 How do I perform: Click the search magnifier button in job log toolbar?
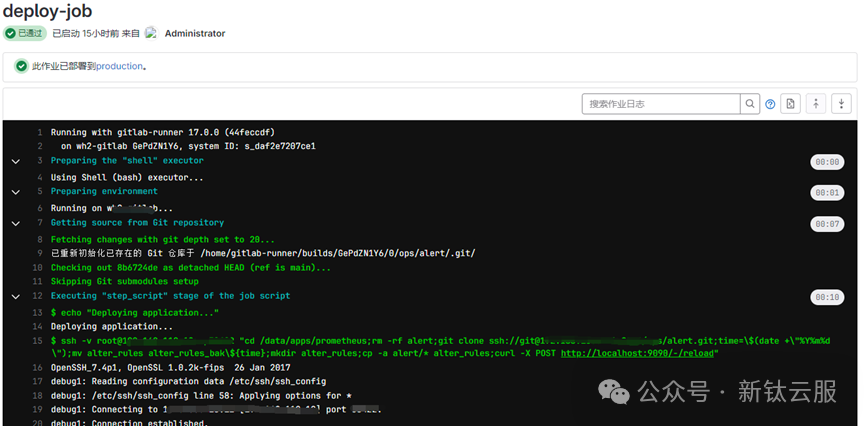pyautogui.click(x=750, y=104)
